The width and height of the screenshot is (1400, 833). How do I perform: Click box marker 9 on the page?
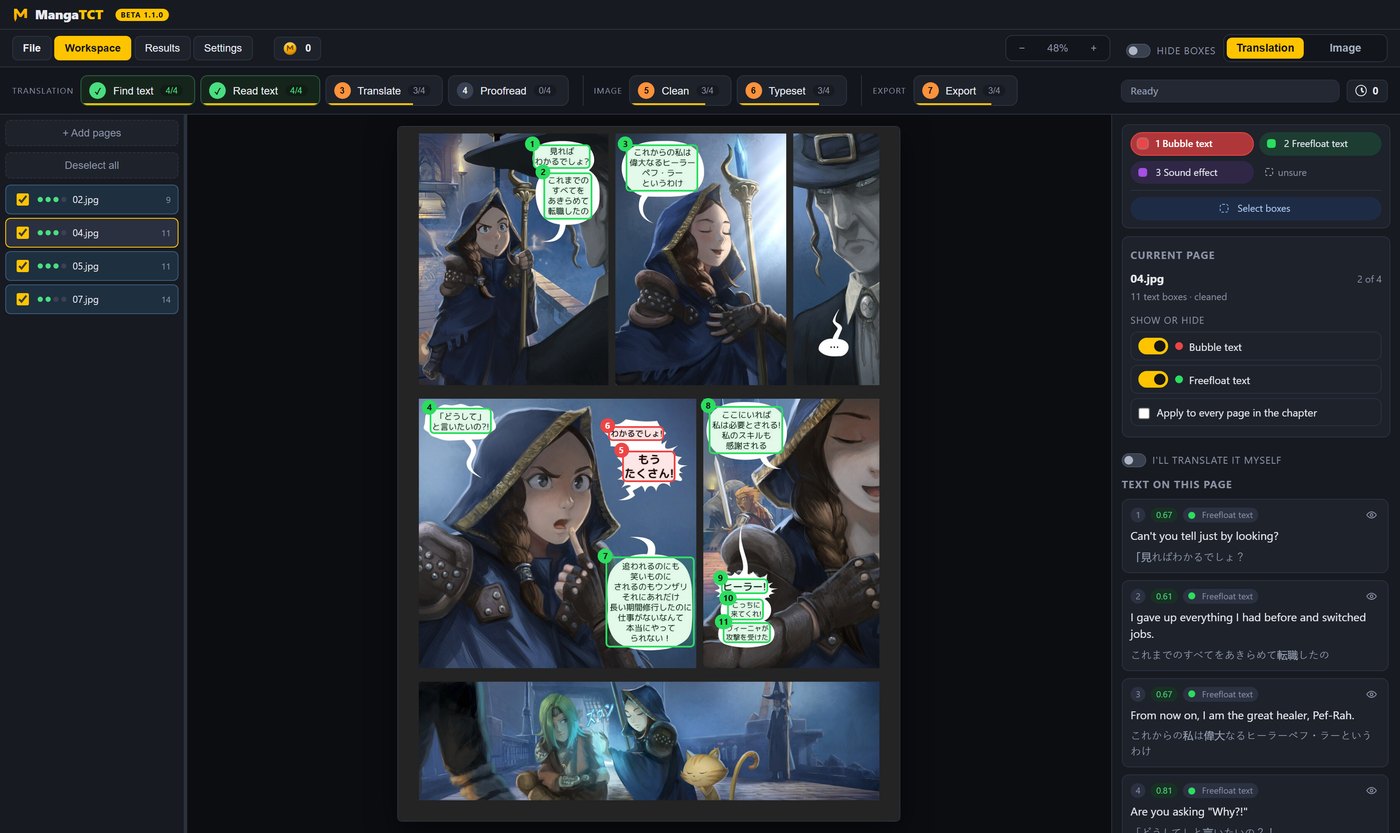pos(720,578)
